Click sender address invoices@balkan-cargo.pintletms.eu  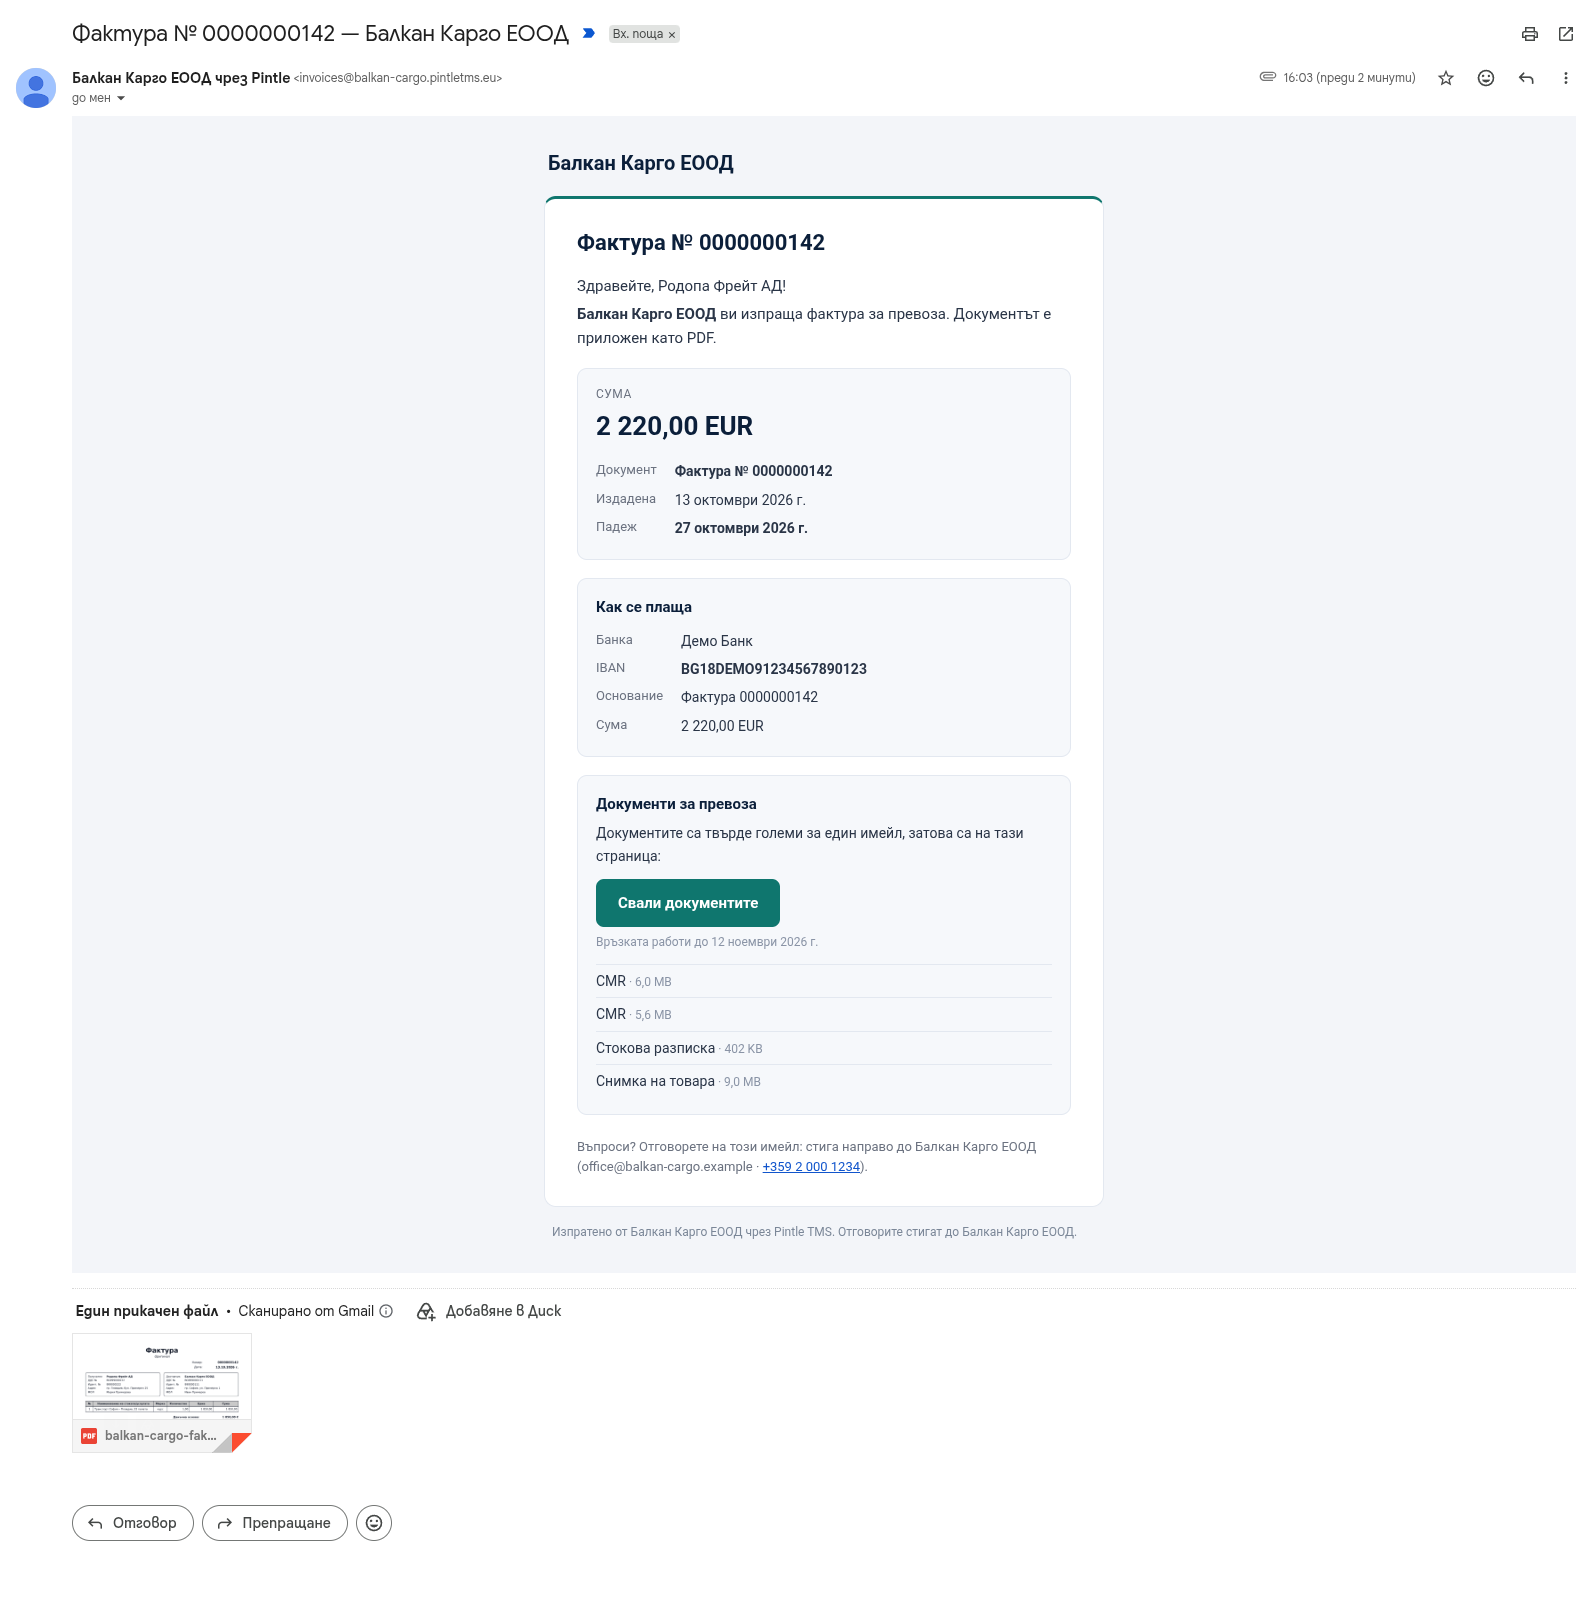pyautogui.click(x=398, y=78)
